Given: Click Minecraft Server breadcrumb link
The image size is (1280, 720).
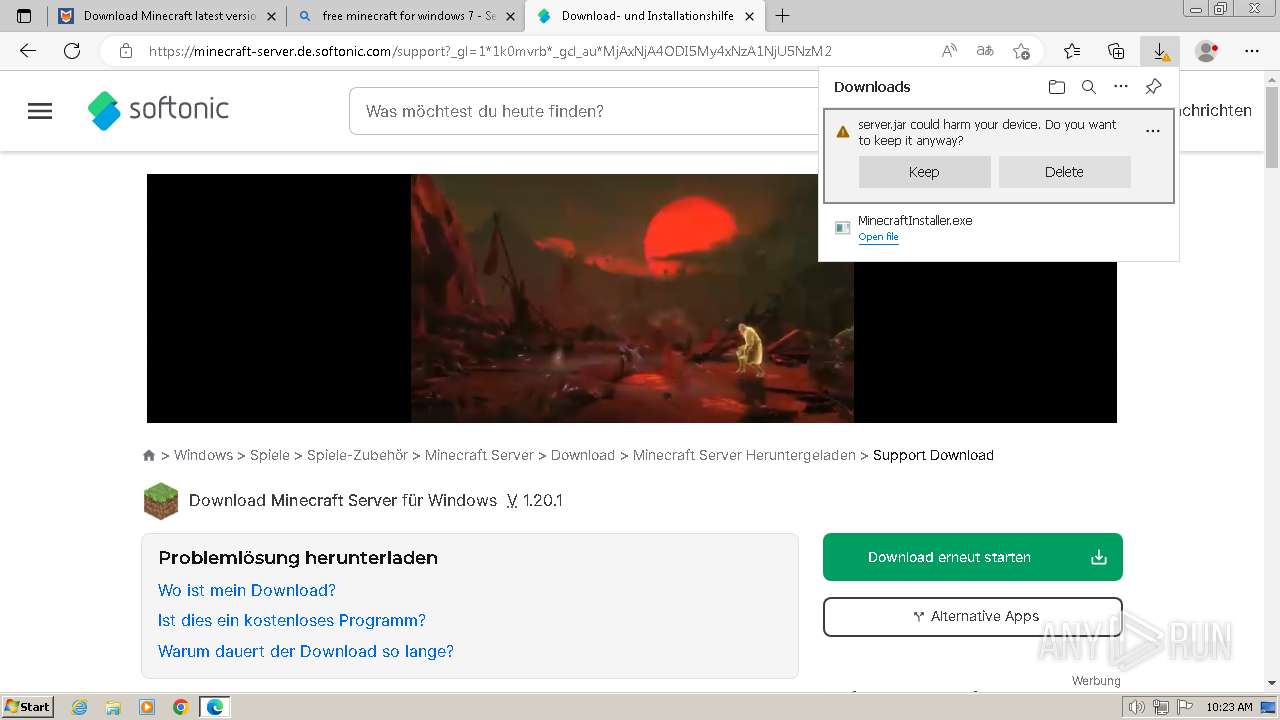Looking at the screenshot, I should click(x=479, y=455).
